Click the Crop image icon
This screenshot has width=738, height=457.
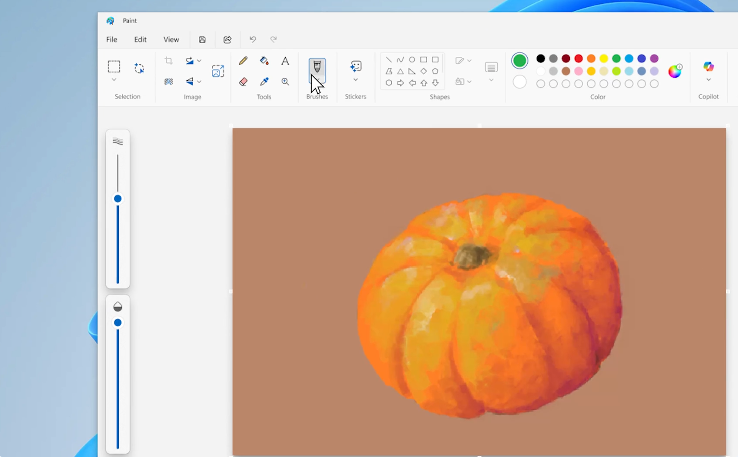click(169, 61)
